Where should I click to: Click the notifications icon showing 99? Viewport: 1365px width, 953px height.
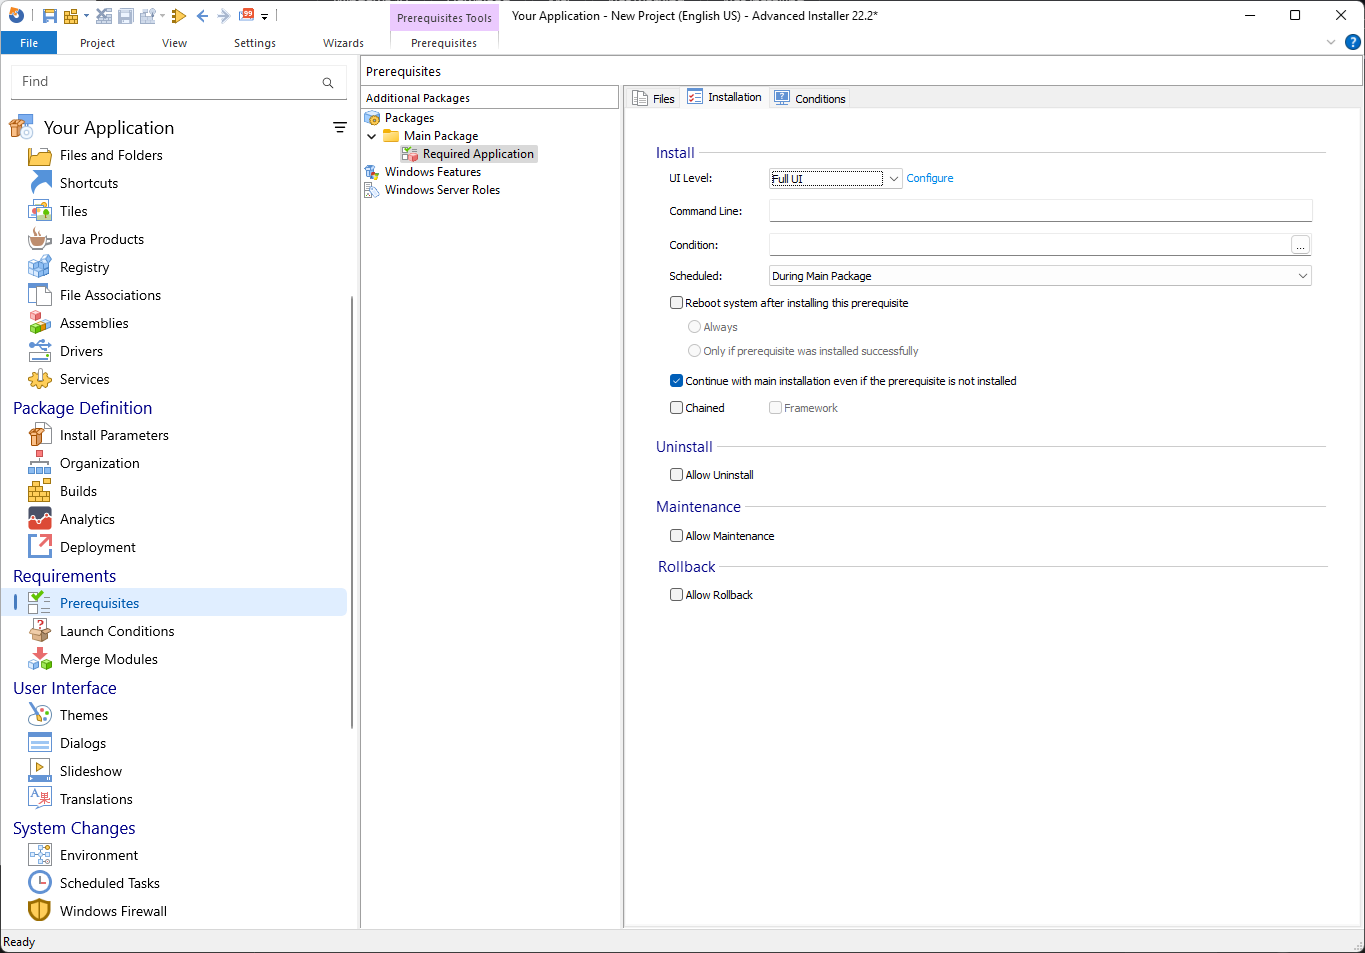click(246, 15)
